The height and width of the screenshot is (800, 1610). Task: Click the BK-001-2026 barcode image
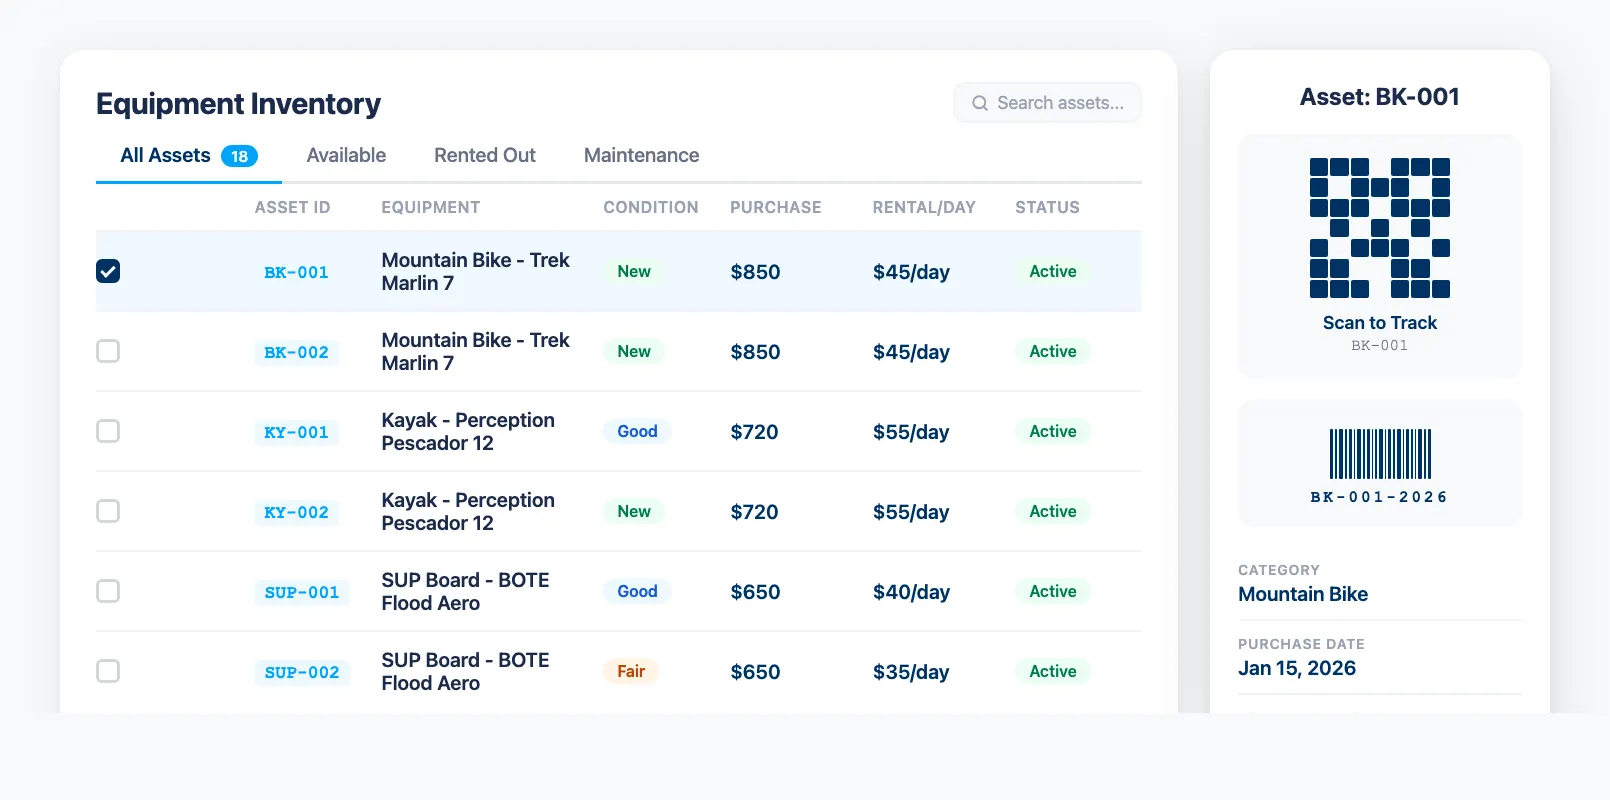tap(1379, 454)
